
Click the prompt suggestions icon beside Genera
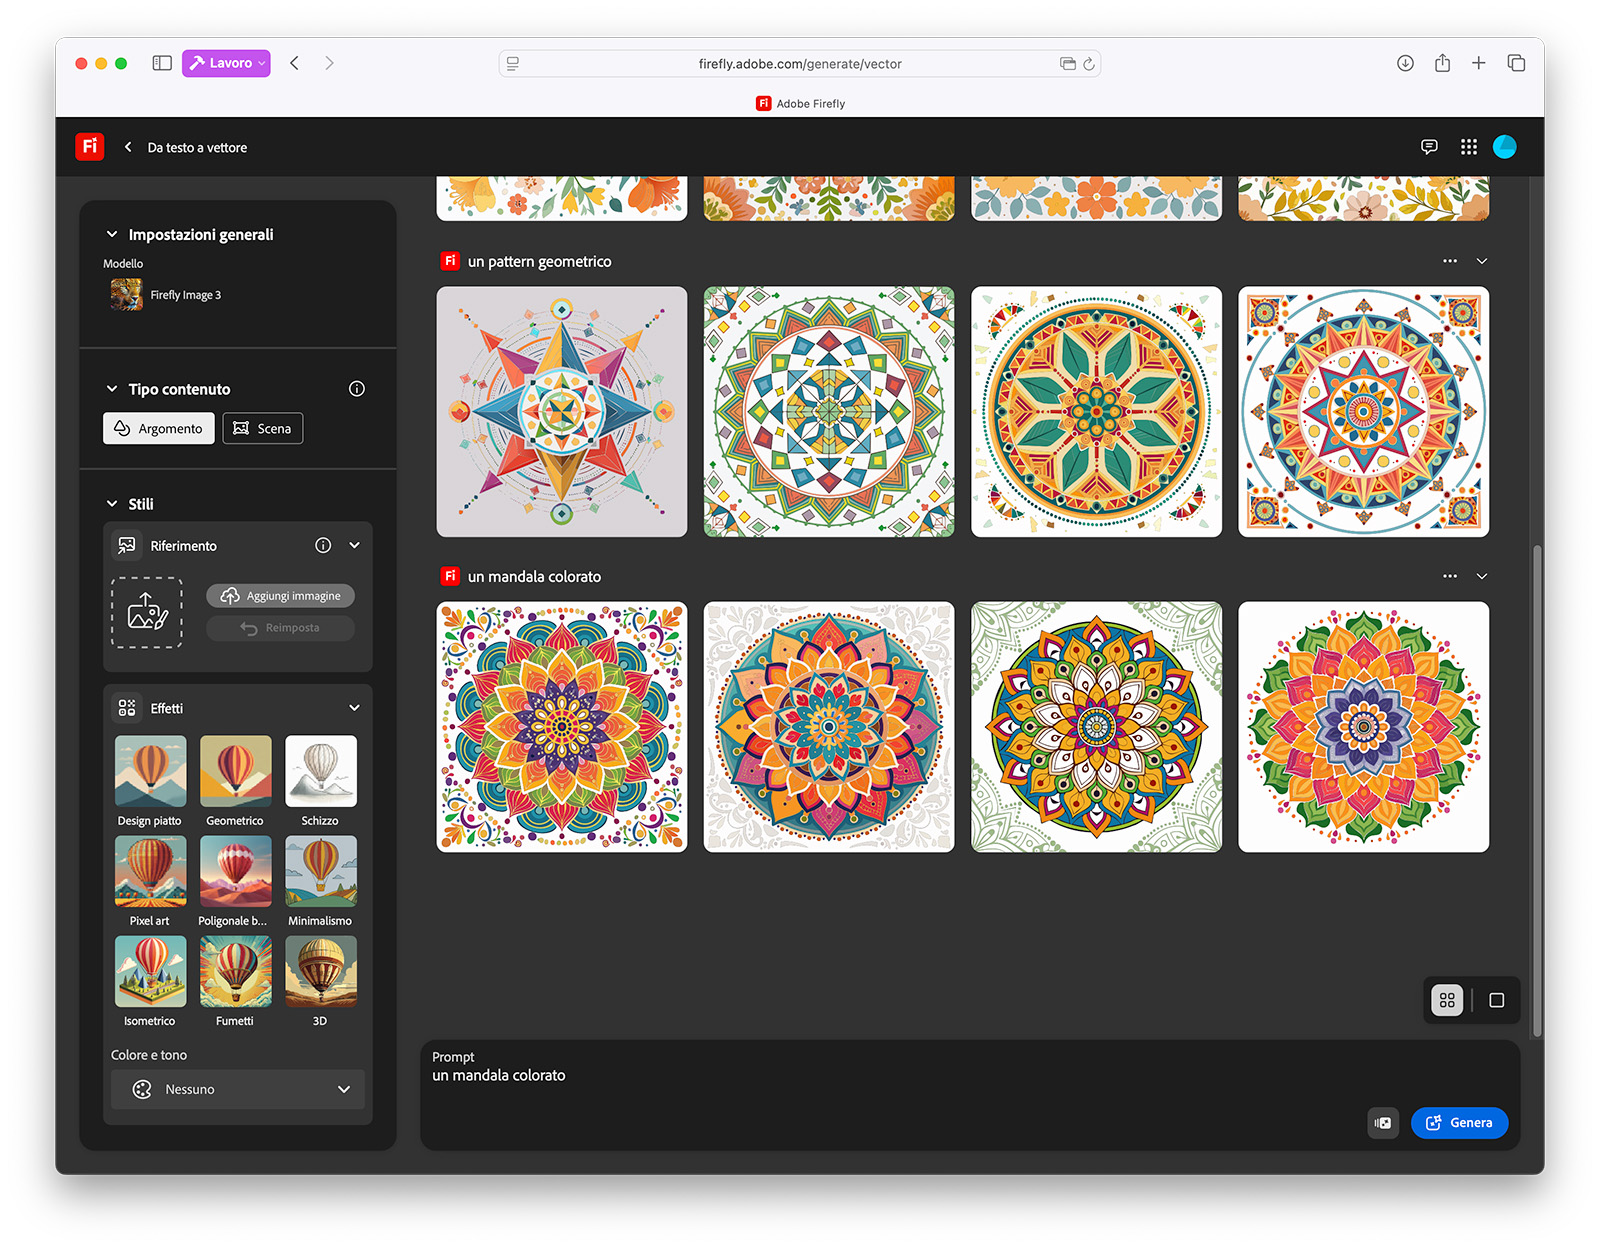click(1383, 1123)
